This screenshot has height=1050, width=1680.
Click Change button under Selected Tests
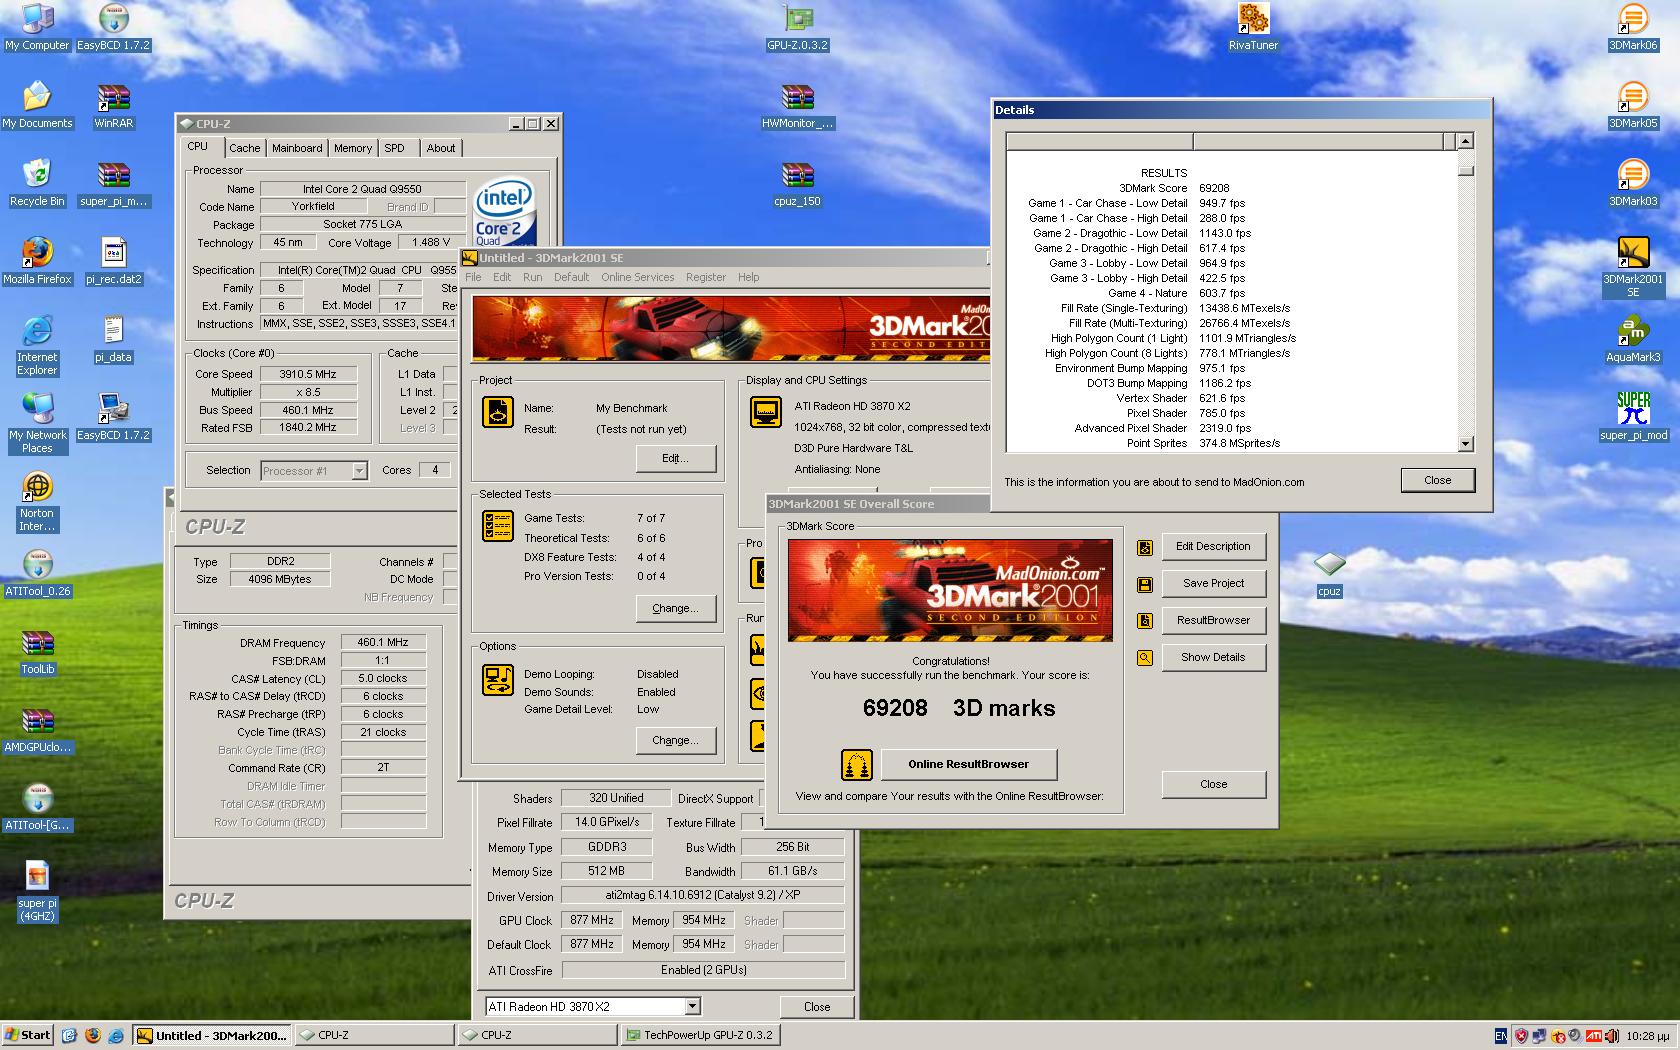[676, 608]
